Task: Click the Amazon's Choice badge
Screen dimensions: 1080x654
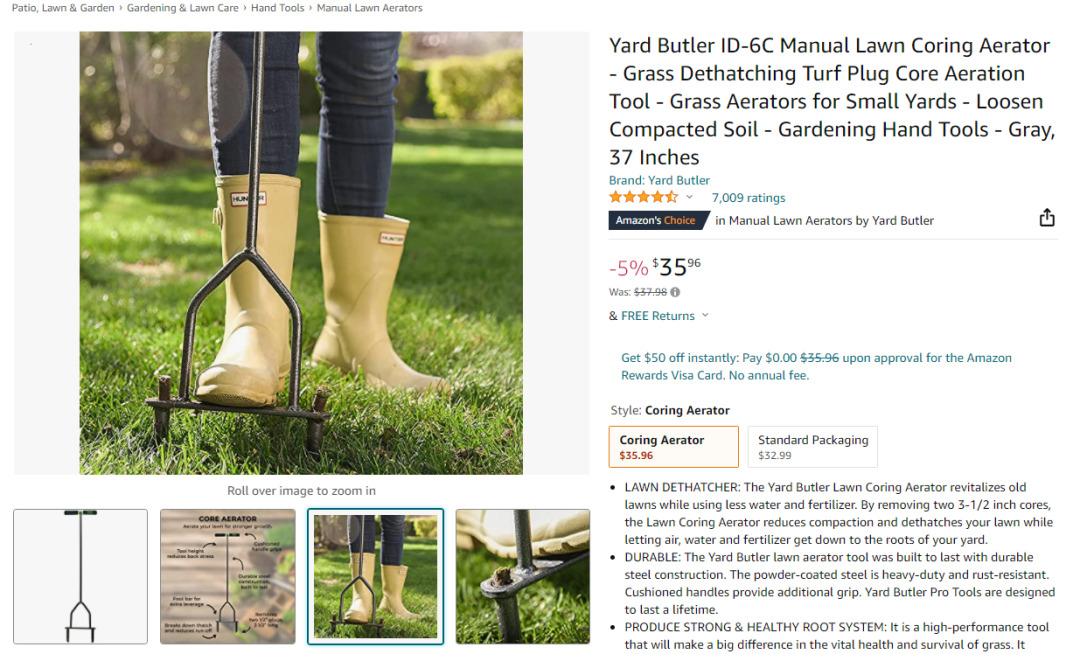Action: coord(658,221)
